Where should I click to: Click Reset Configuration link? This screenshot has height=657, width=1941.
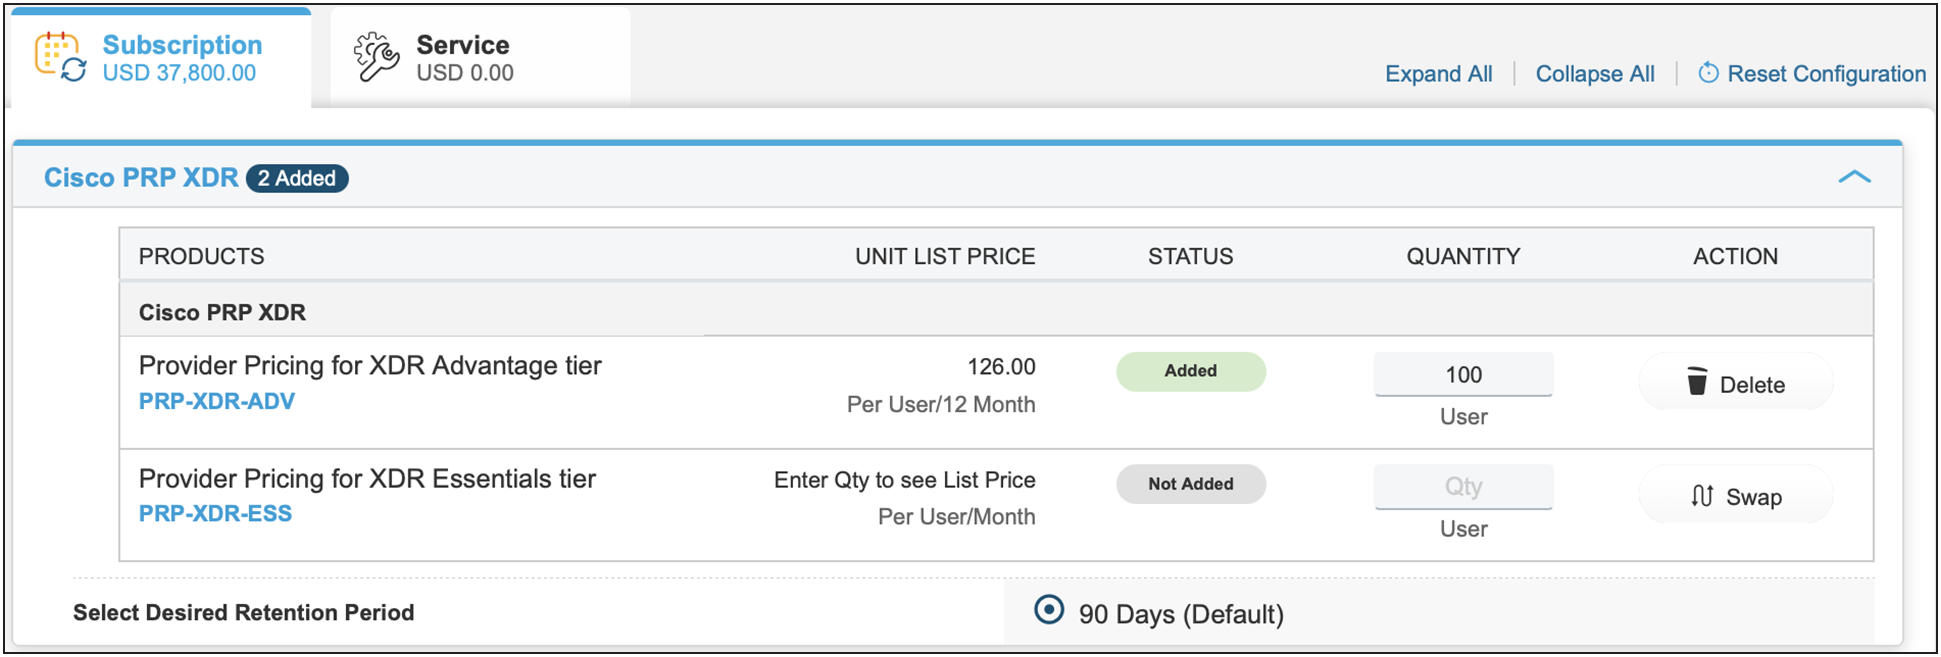coord(1826,74)
